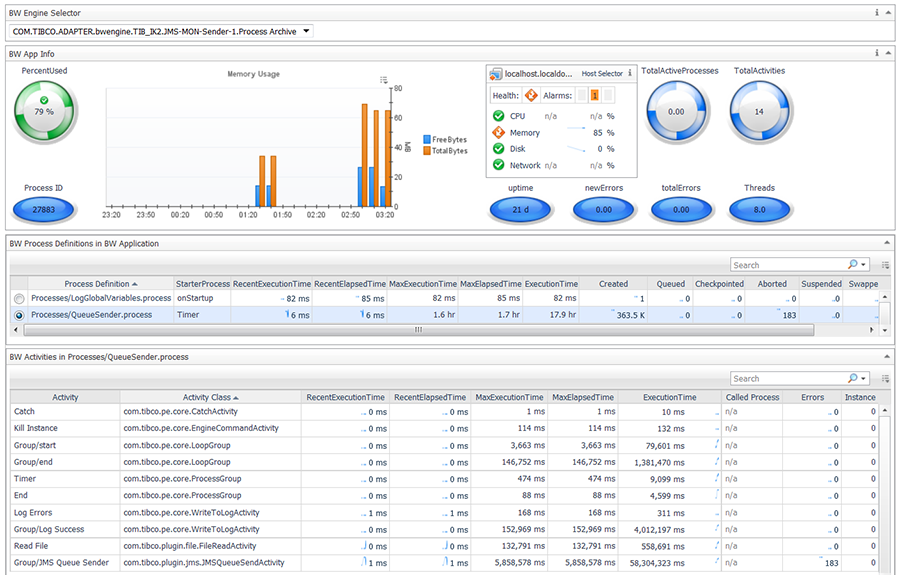Click the Read File activity row
900x575 pixels.
(31, 546)
